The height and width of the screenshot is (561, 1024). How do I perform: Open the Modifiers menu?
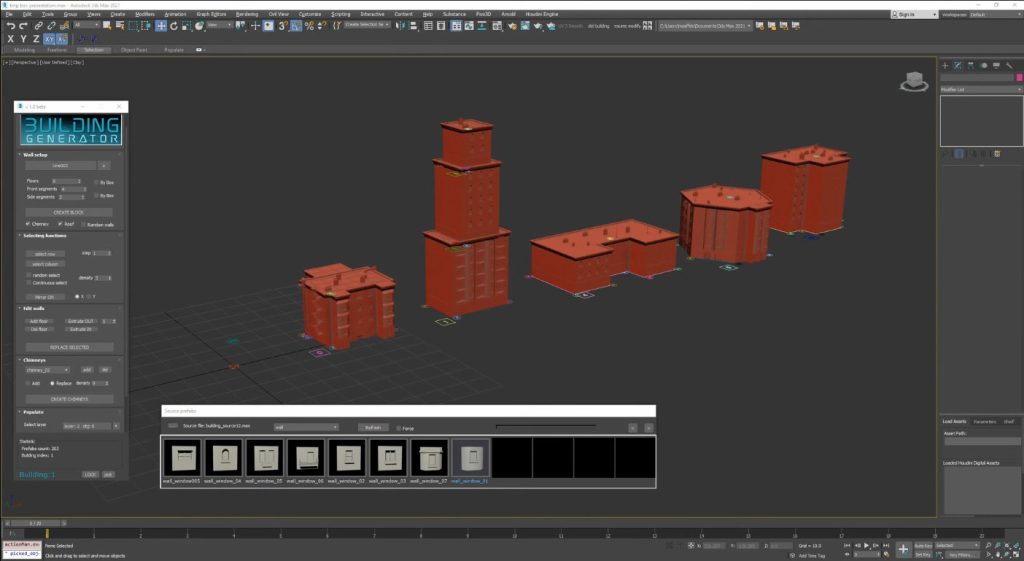145,14
